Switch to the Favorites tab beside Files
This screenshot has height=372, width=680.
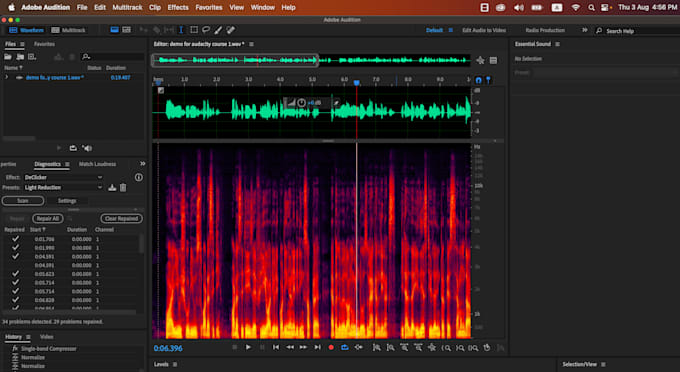coord(44,44)
